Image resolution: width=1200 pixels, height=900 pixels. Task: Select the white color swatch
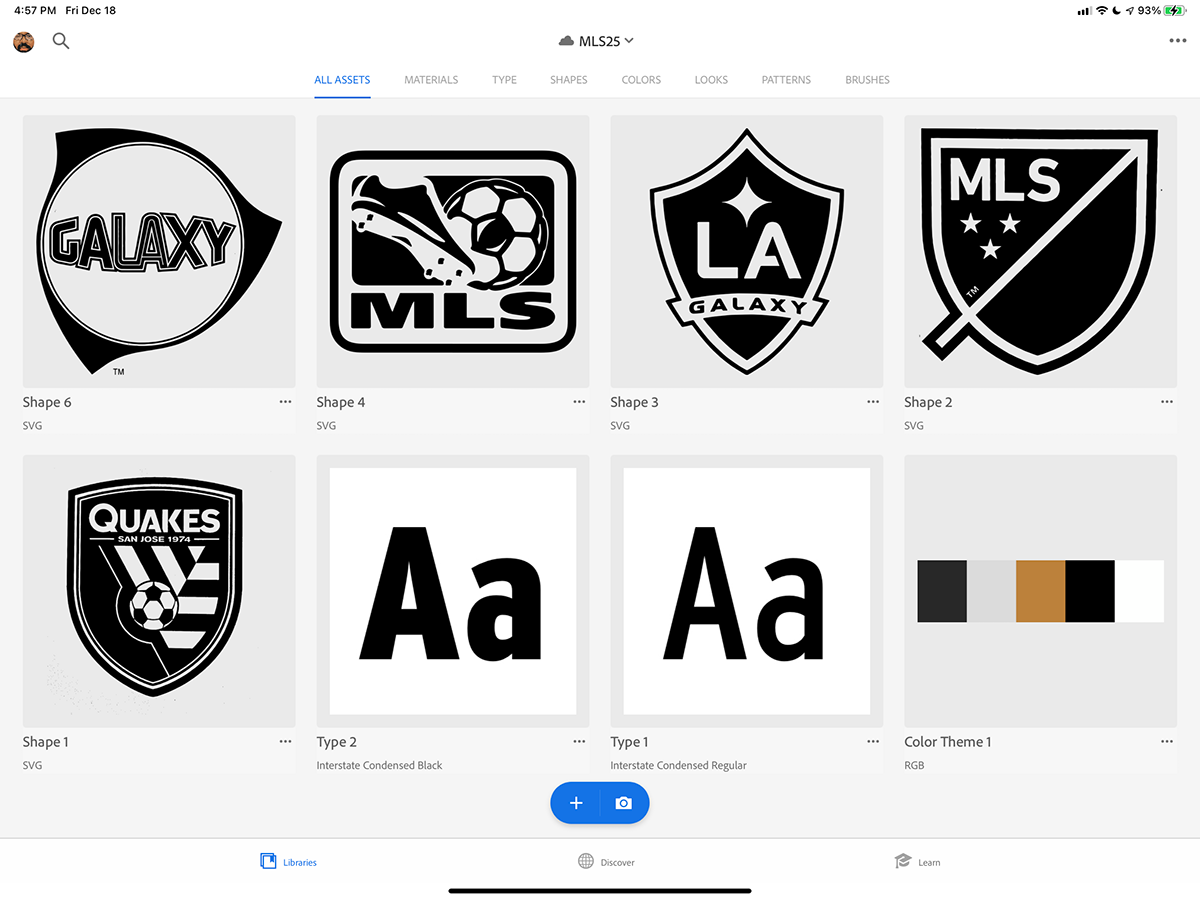[1139, 591]
